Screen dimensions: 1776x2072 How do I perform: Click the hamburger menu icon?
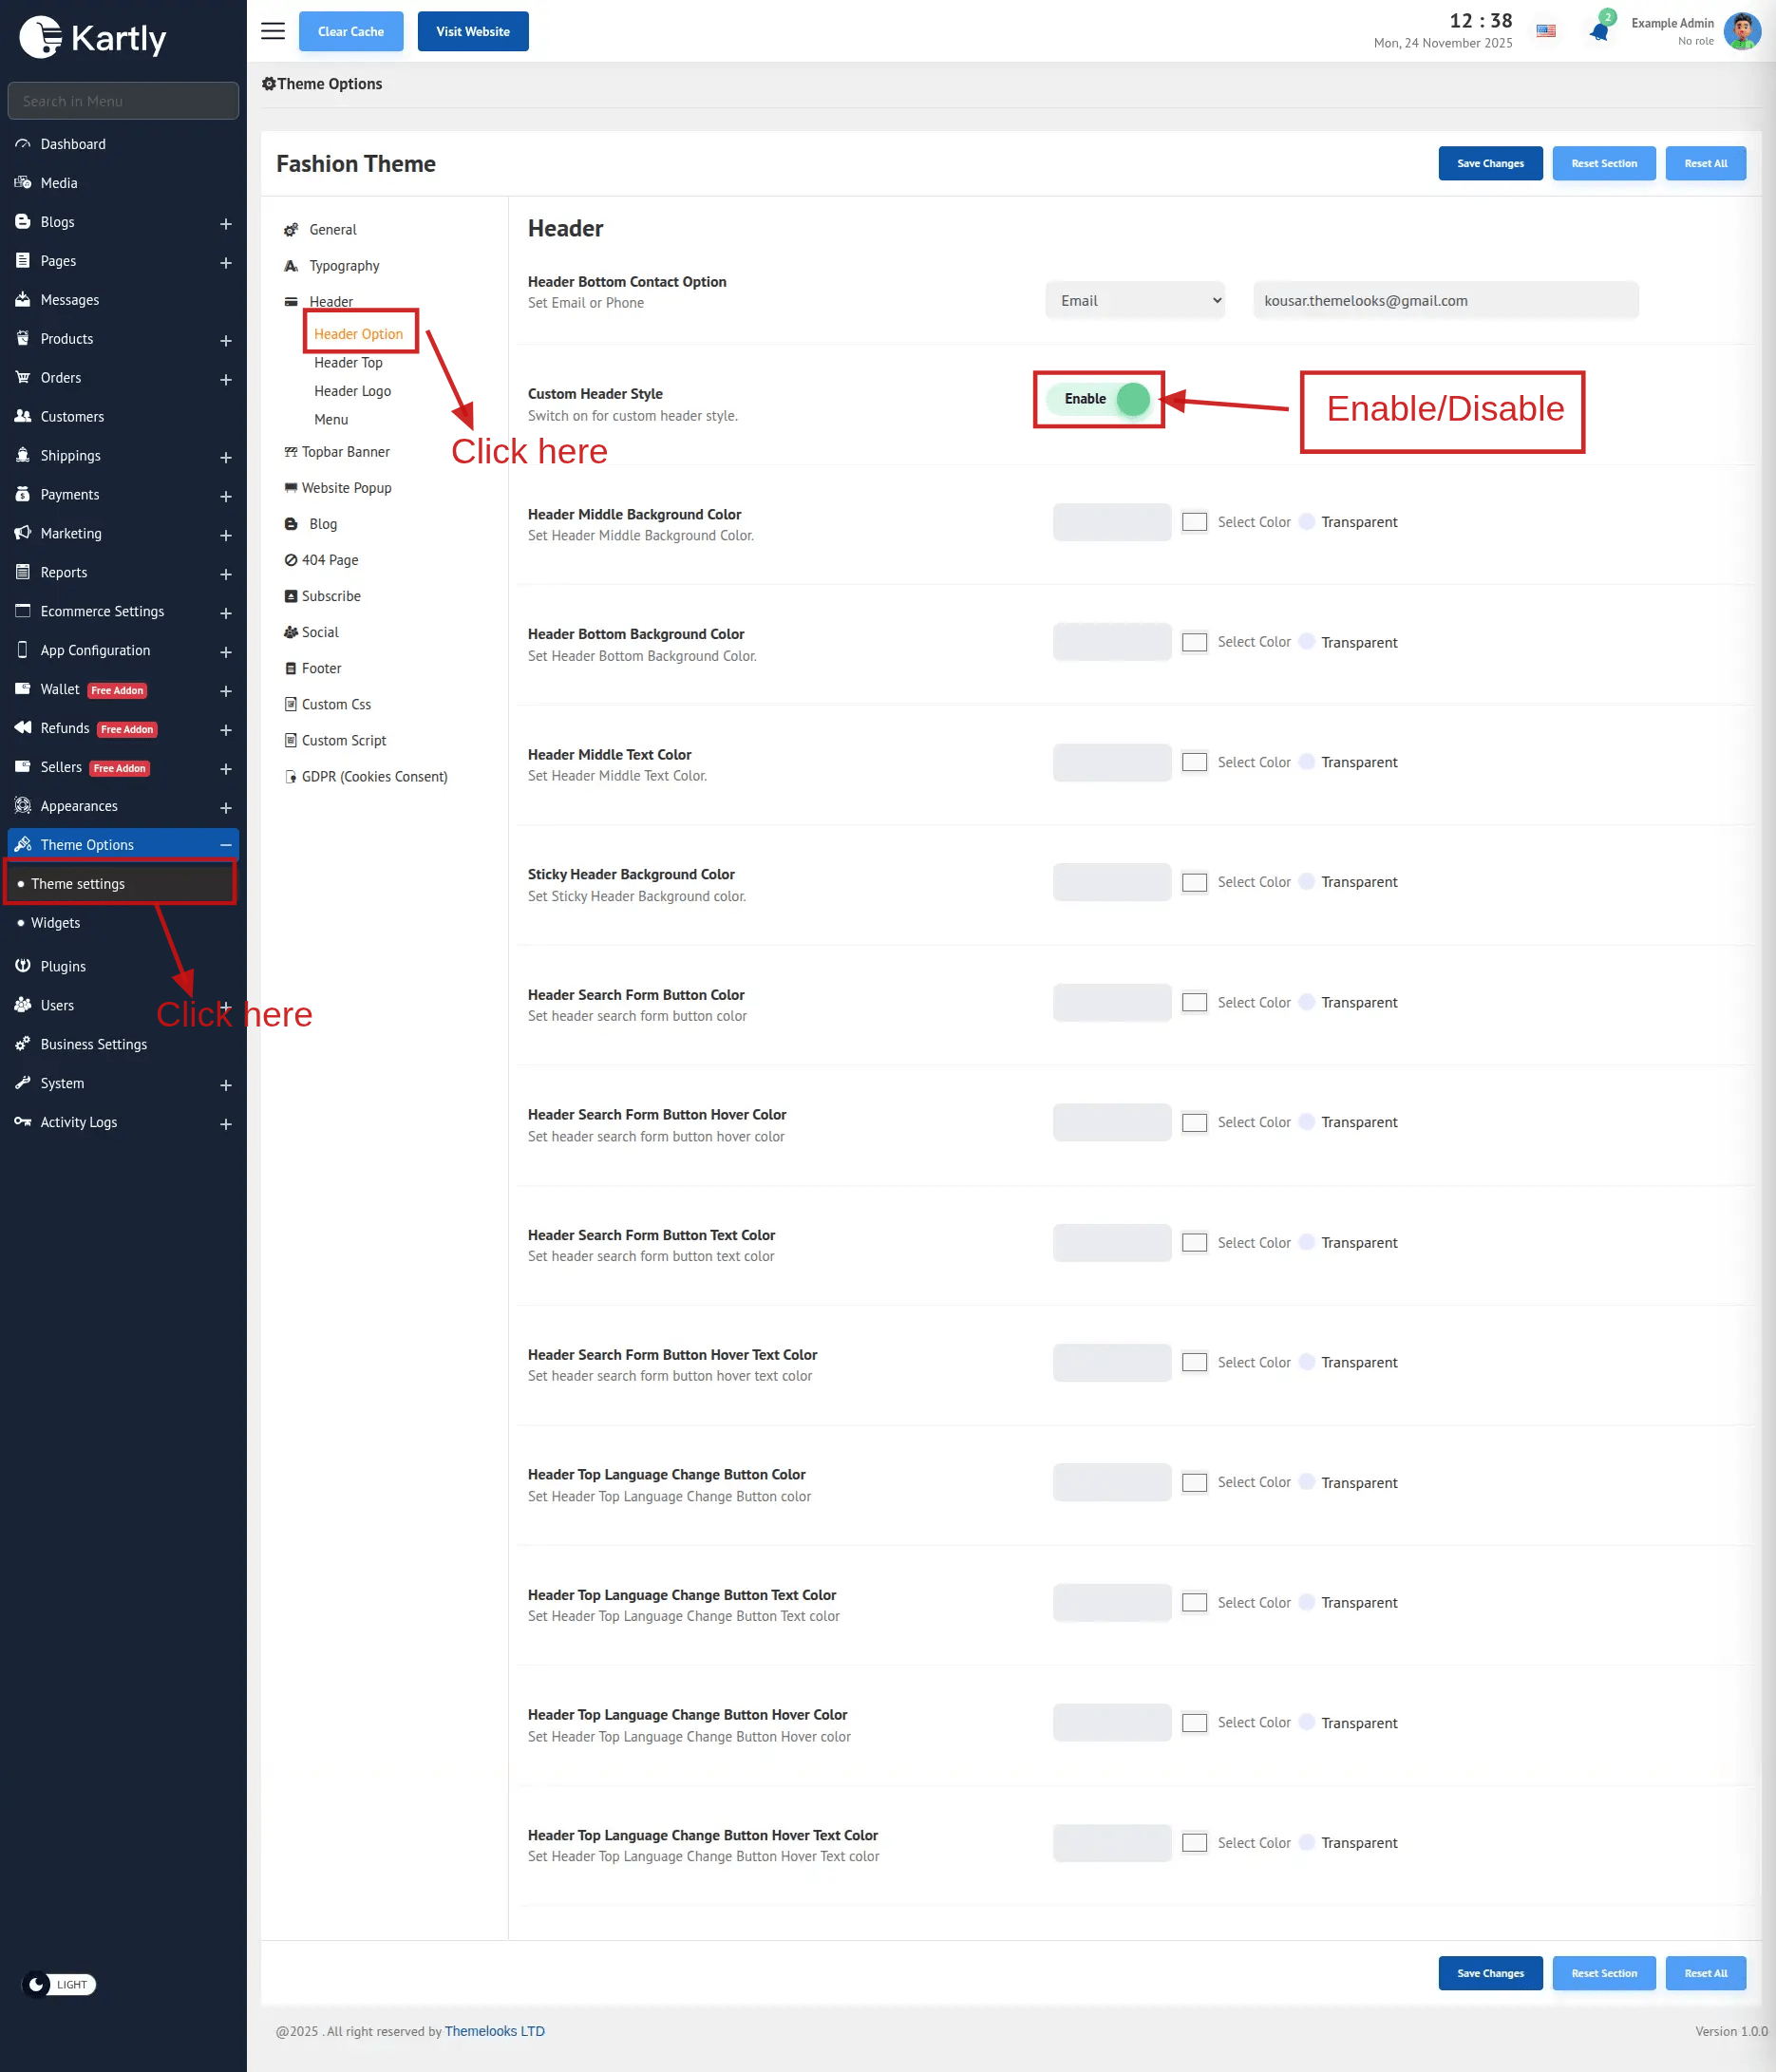272,31
